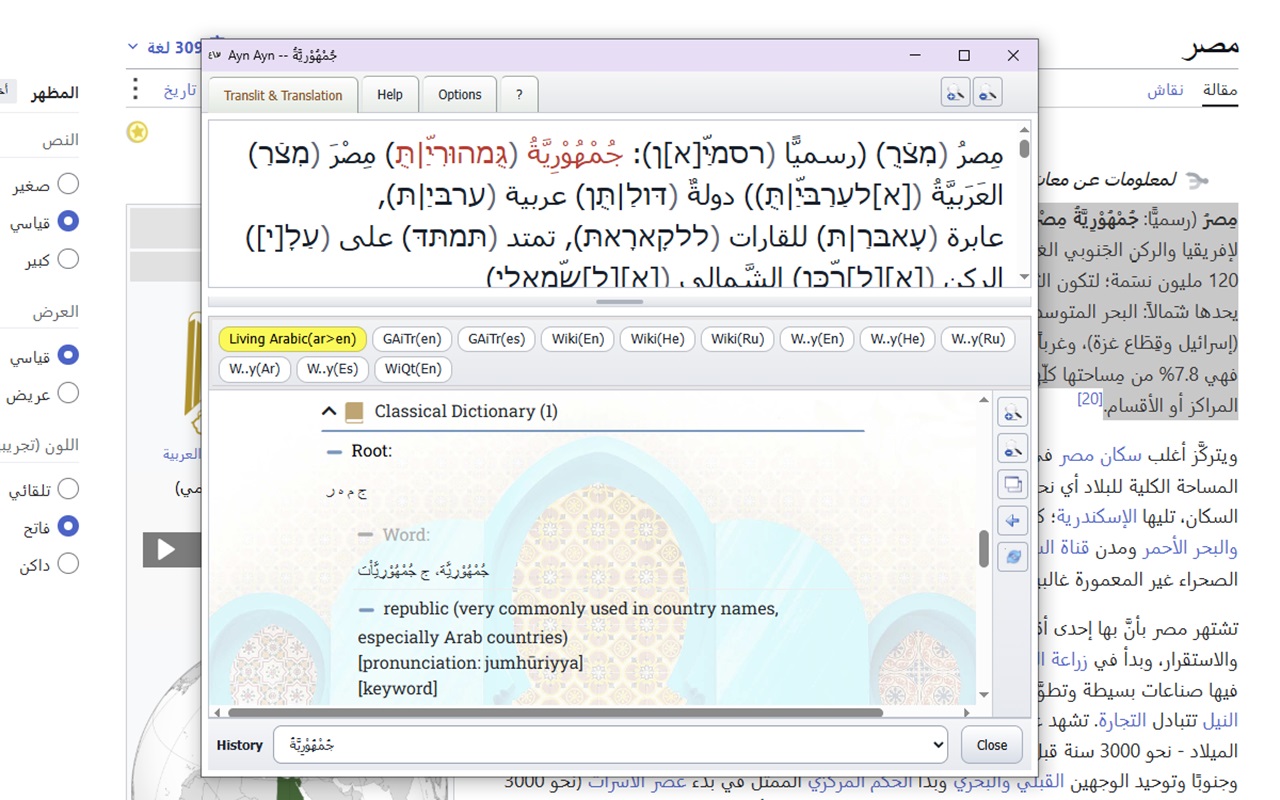Open Wikipedia history link (تاريخ)

(179, 91)
